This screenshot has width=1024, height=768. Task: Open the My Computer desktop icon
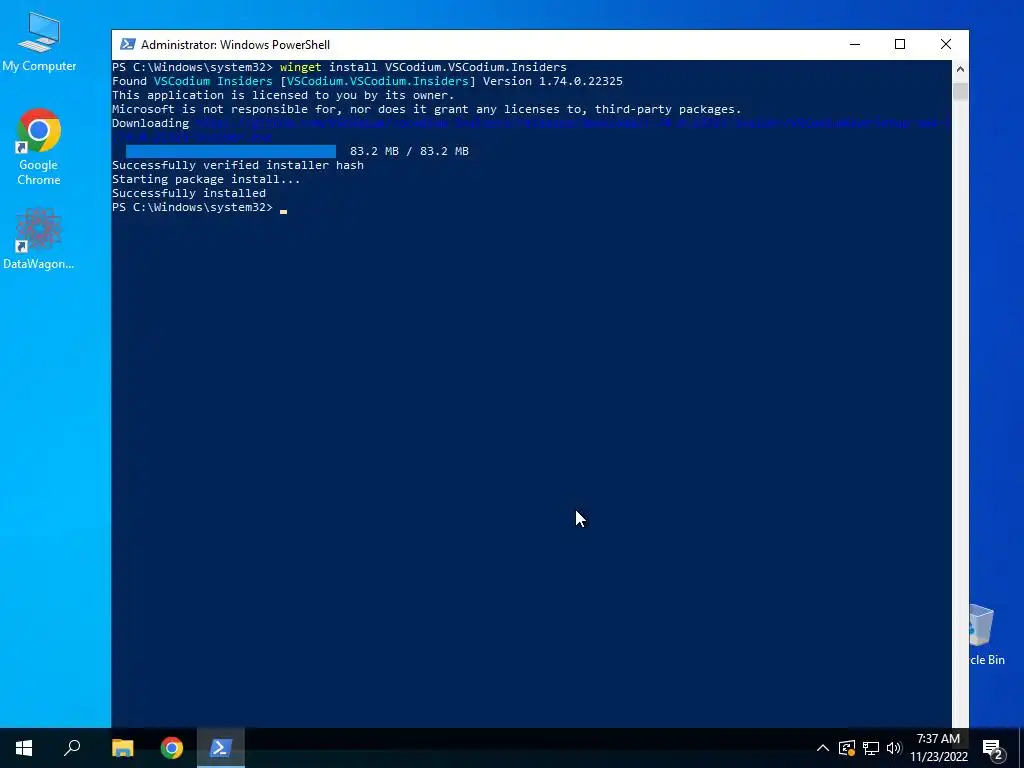tap(39, 42)
